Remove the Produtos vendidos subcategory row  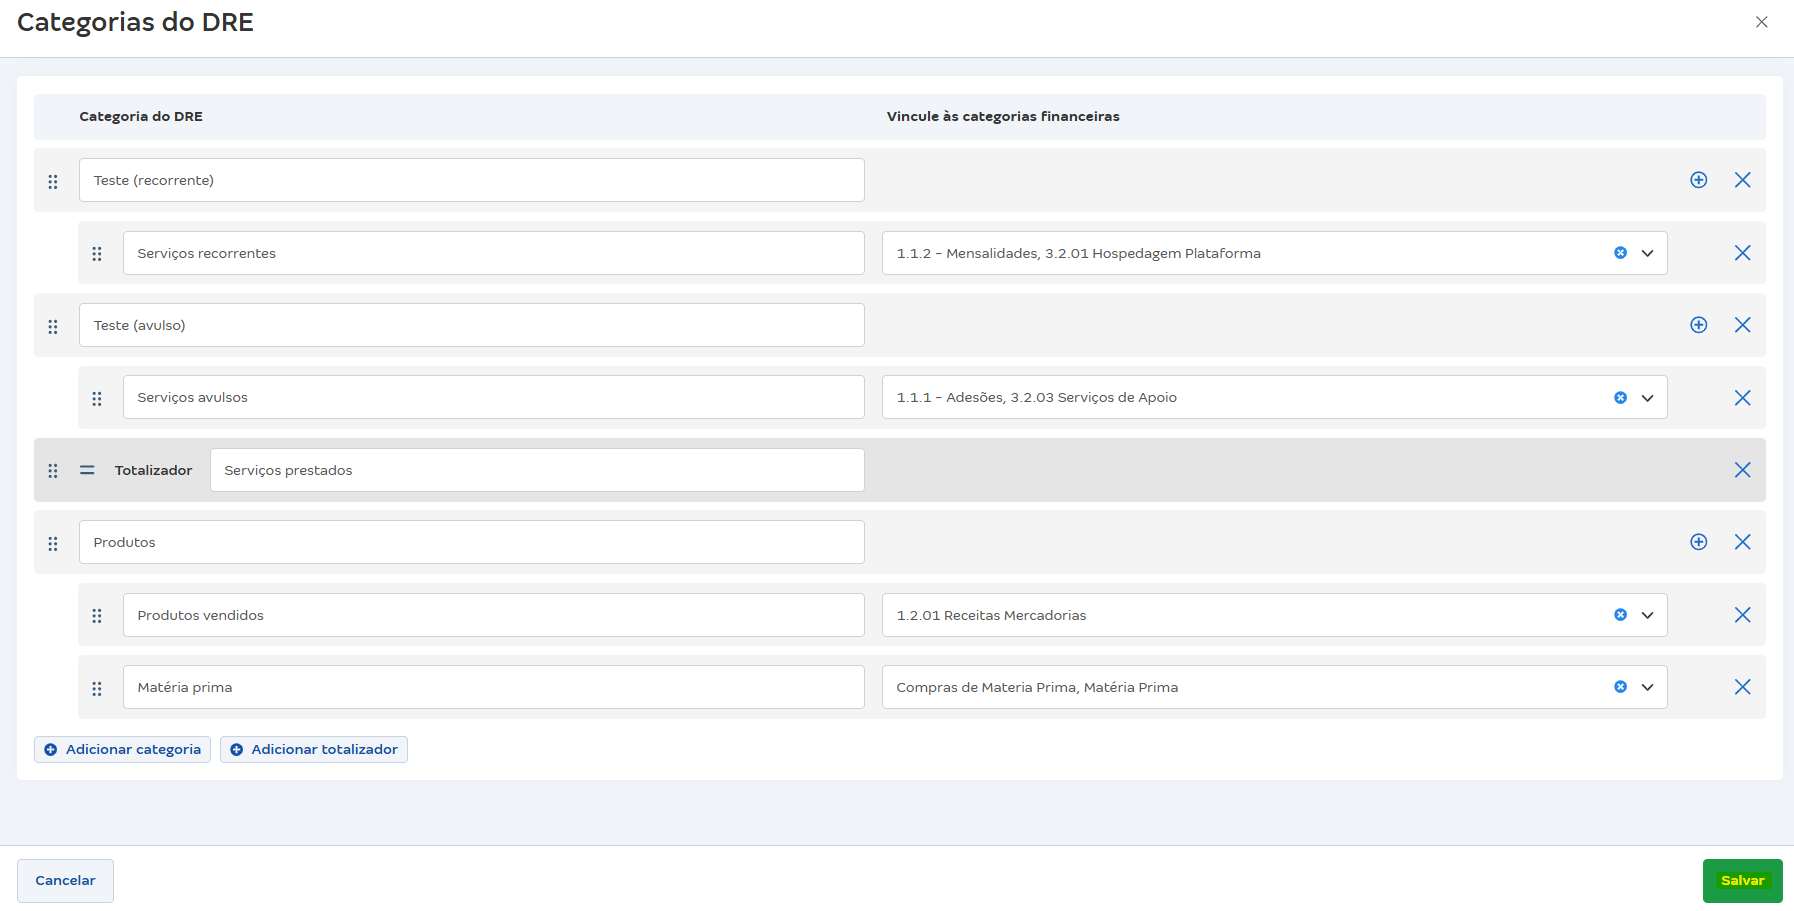pos(1742,615)
